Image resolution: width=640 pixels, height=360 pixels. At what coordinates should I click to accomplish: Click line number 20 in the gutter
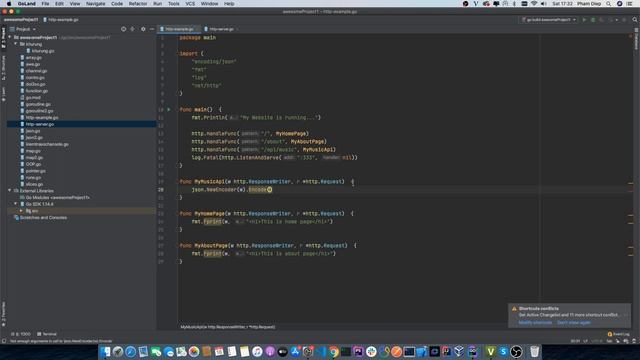(161, 189)
